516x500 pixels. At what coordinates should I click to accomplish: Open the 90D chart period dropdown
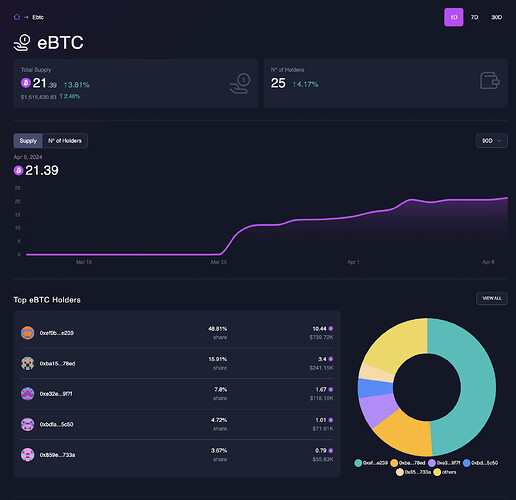492,141
